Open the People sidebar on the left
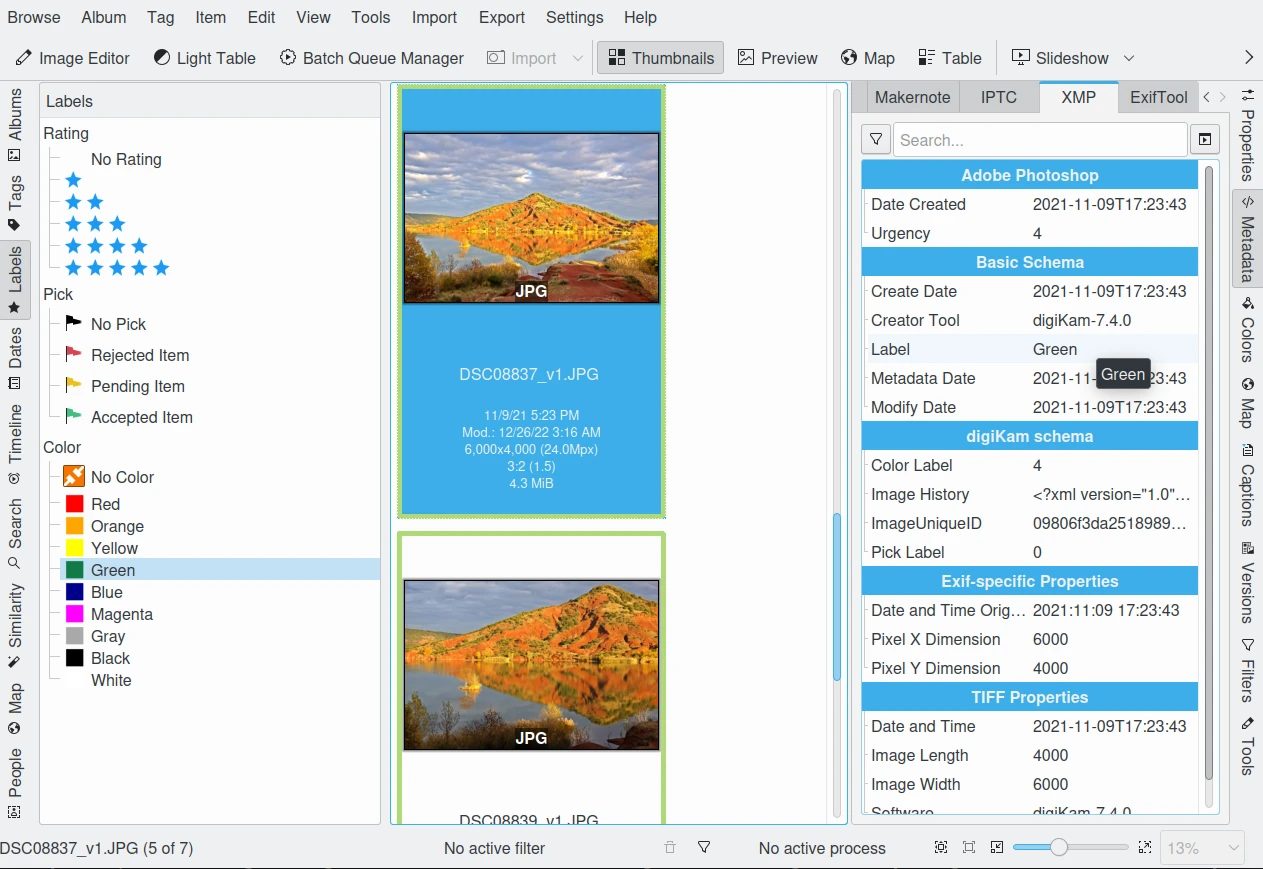Screen dimensions: 1263x869 (15, 782)
